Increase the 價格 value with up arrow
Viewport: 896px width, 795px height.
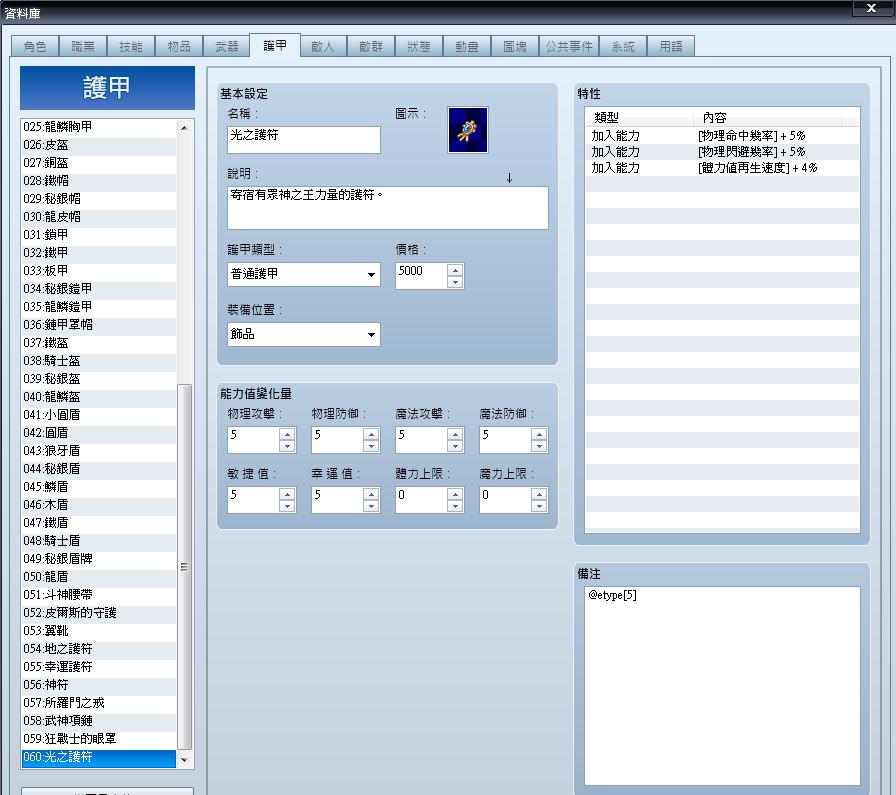pos(455,270)
